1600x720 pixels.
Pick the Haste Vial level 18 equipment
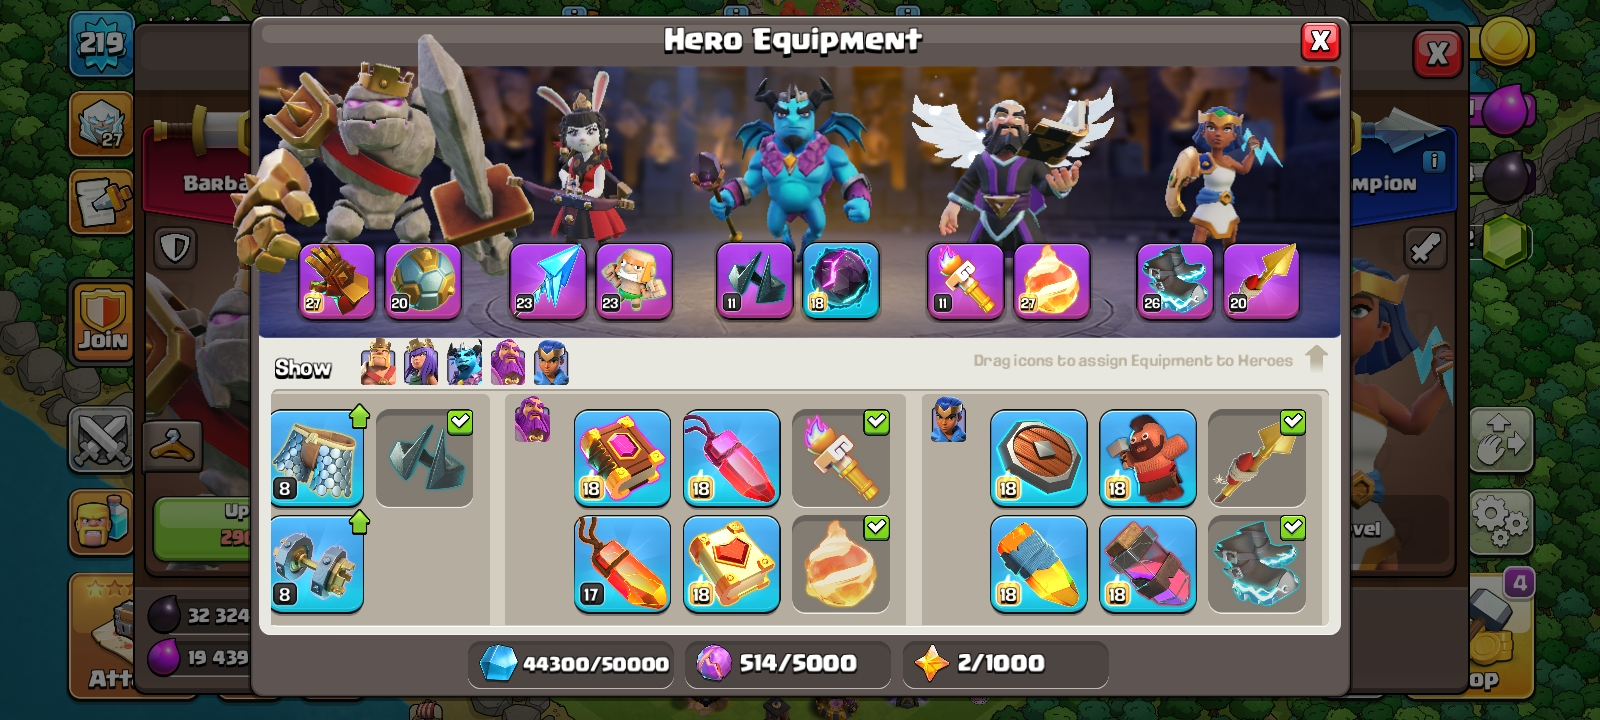coord(1148,563)
